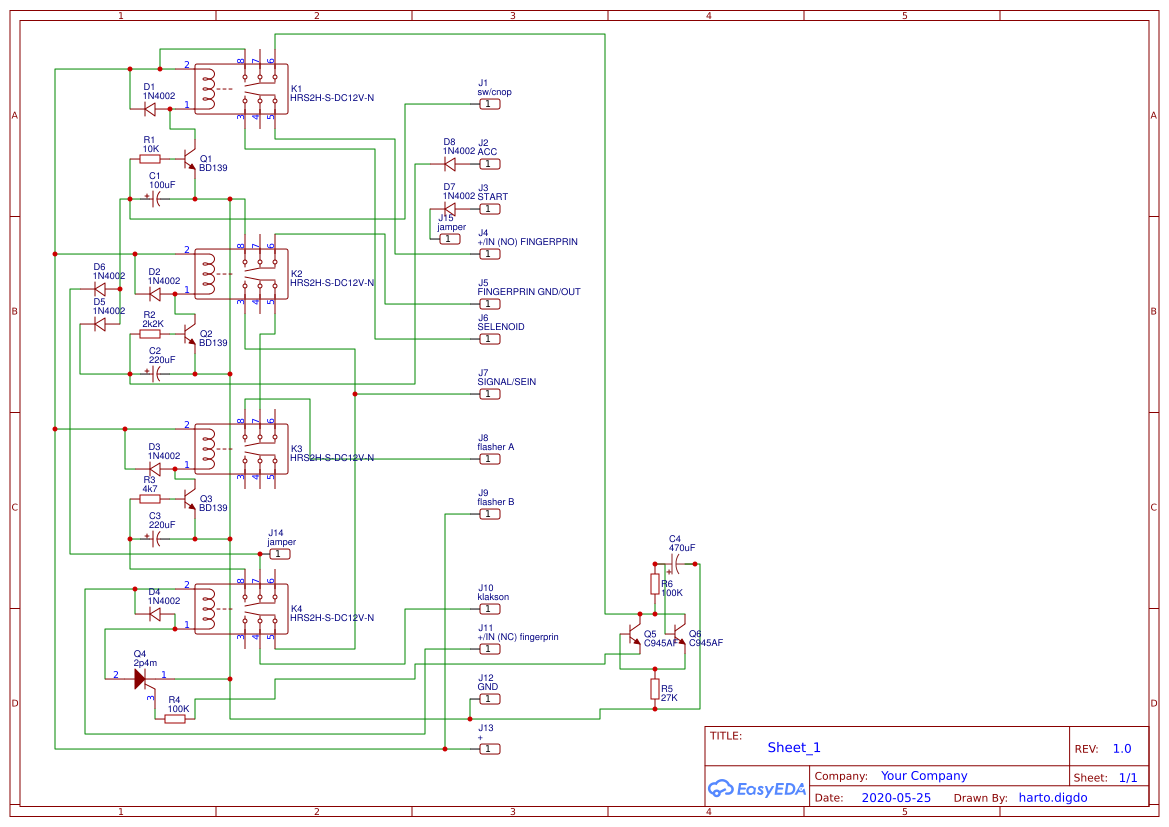Screen dimensions: 1169x827
Task: Click the harto.digdo drawn-by text
Action: point(1052,797)
